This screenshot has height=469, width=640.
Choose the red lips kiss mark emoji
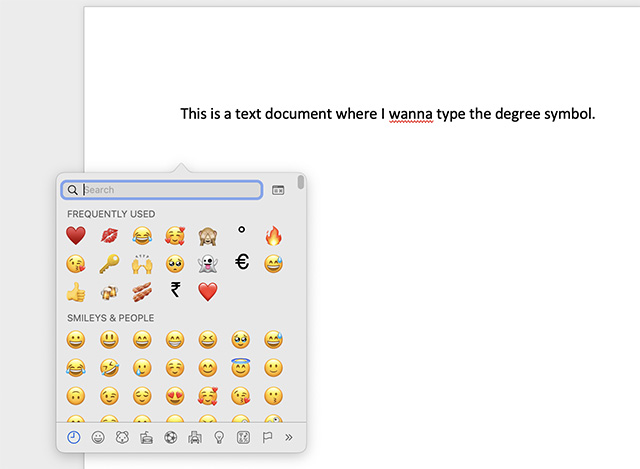pos(108,236)
